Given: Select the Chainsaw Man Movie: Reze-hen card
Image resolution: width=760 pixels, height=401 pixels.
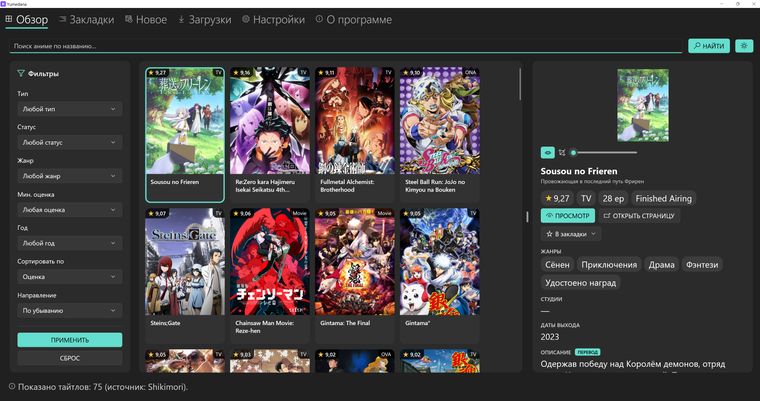Looking at the screenshot, I should (269, 275).
